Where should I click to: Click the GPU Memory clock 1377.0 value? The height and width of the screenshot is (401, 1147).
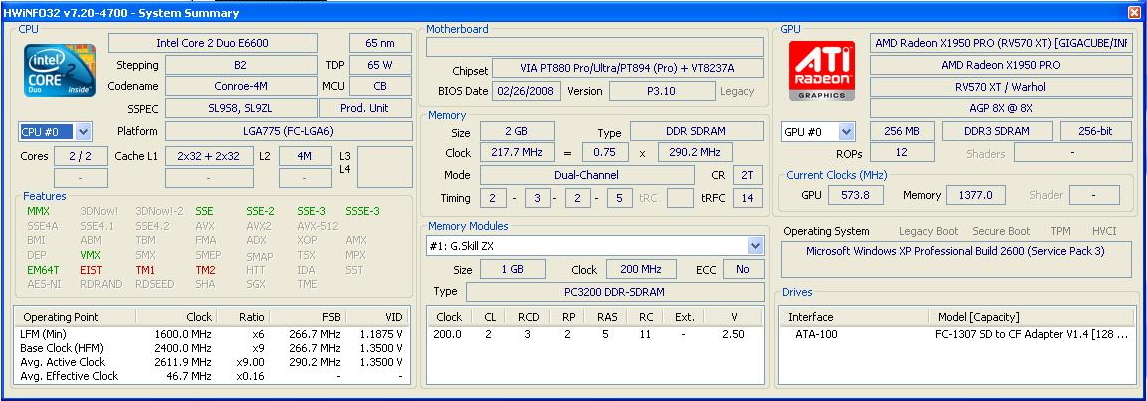coord(975,195)
